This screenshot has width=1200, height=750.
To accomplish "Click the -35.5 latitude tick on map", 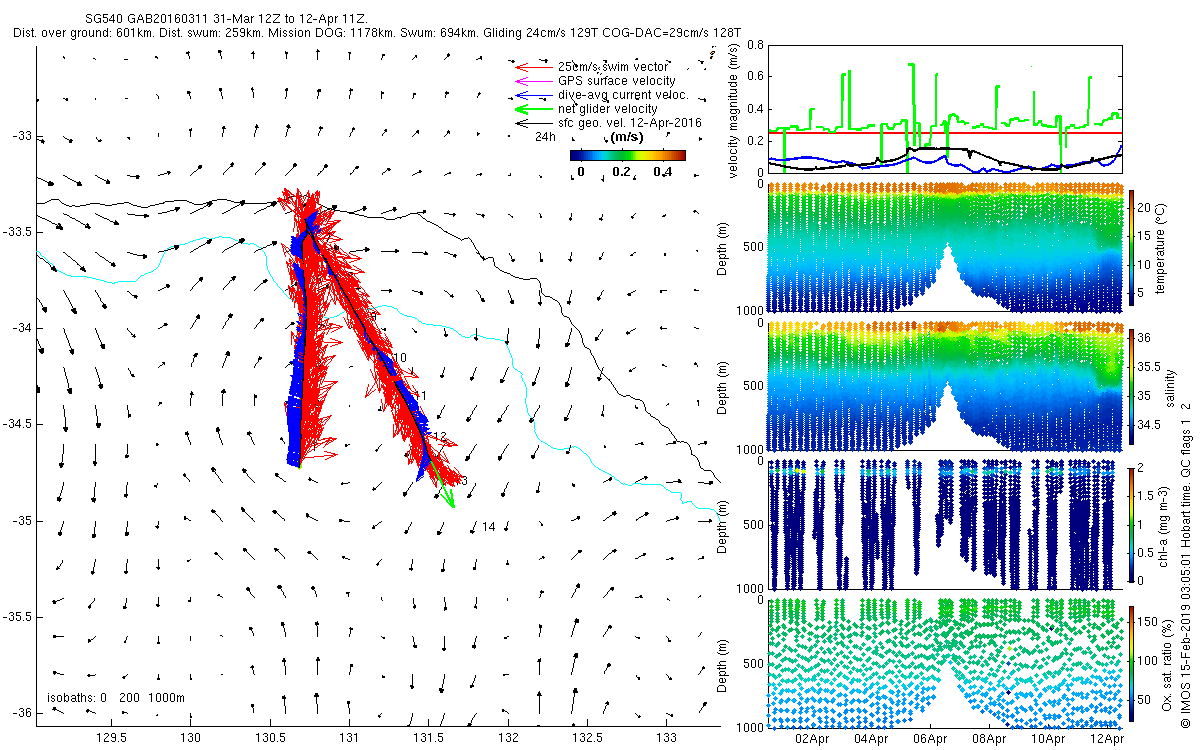I will click(x=18, y=617).
